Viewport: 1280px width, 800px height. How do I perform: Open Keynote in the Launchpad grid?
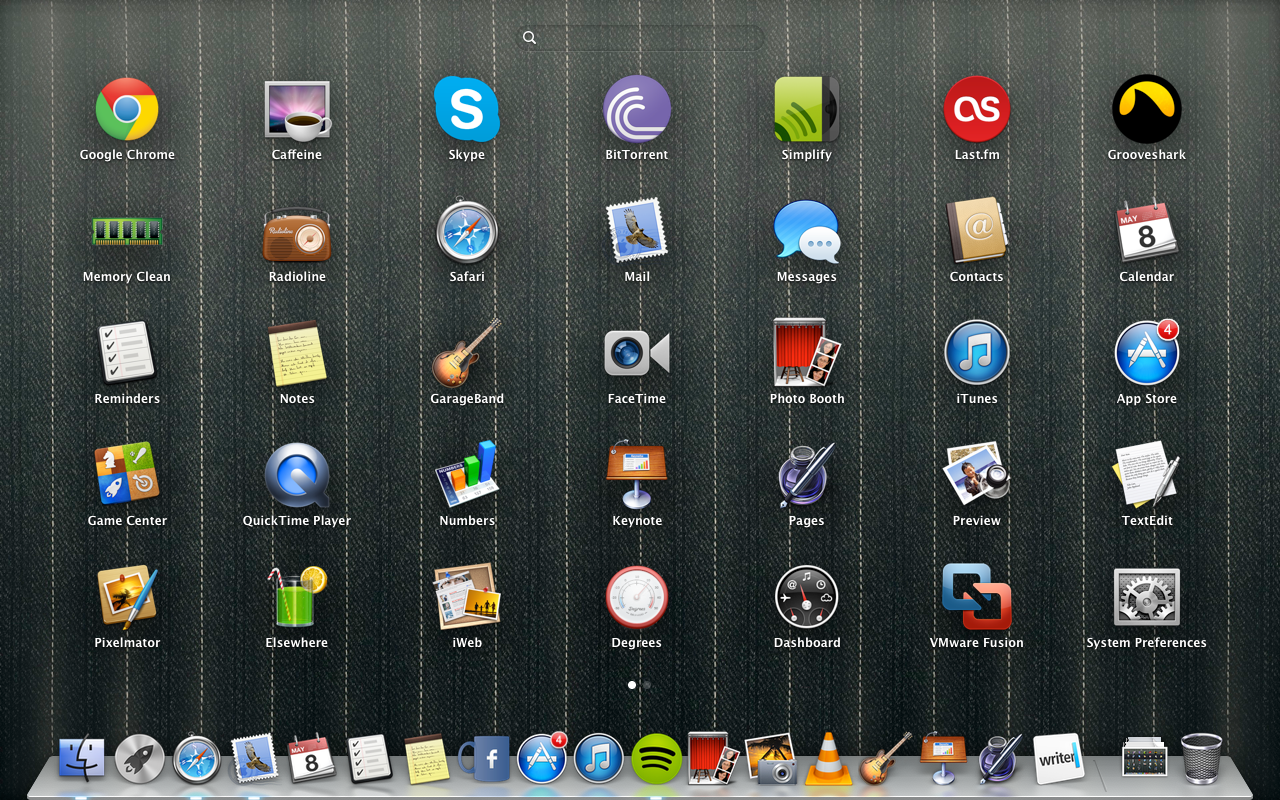pos(637,475)
